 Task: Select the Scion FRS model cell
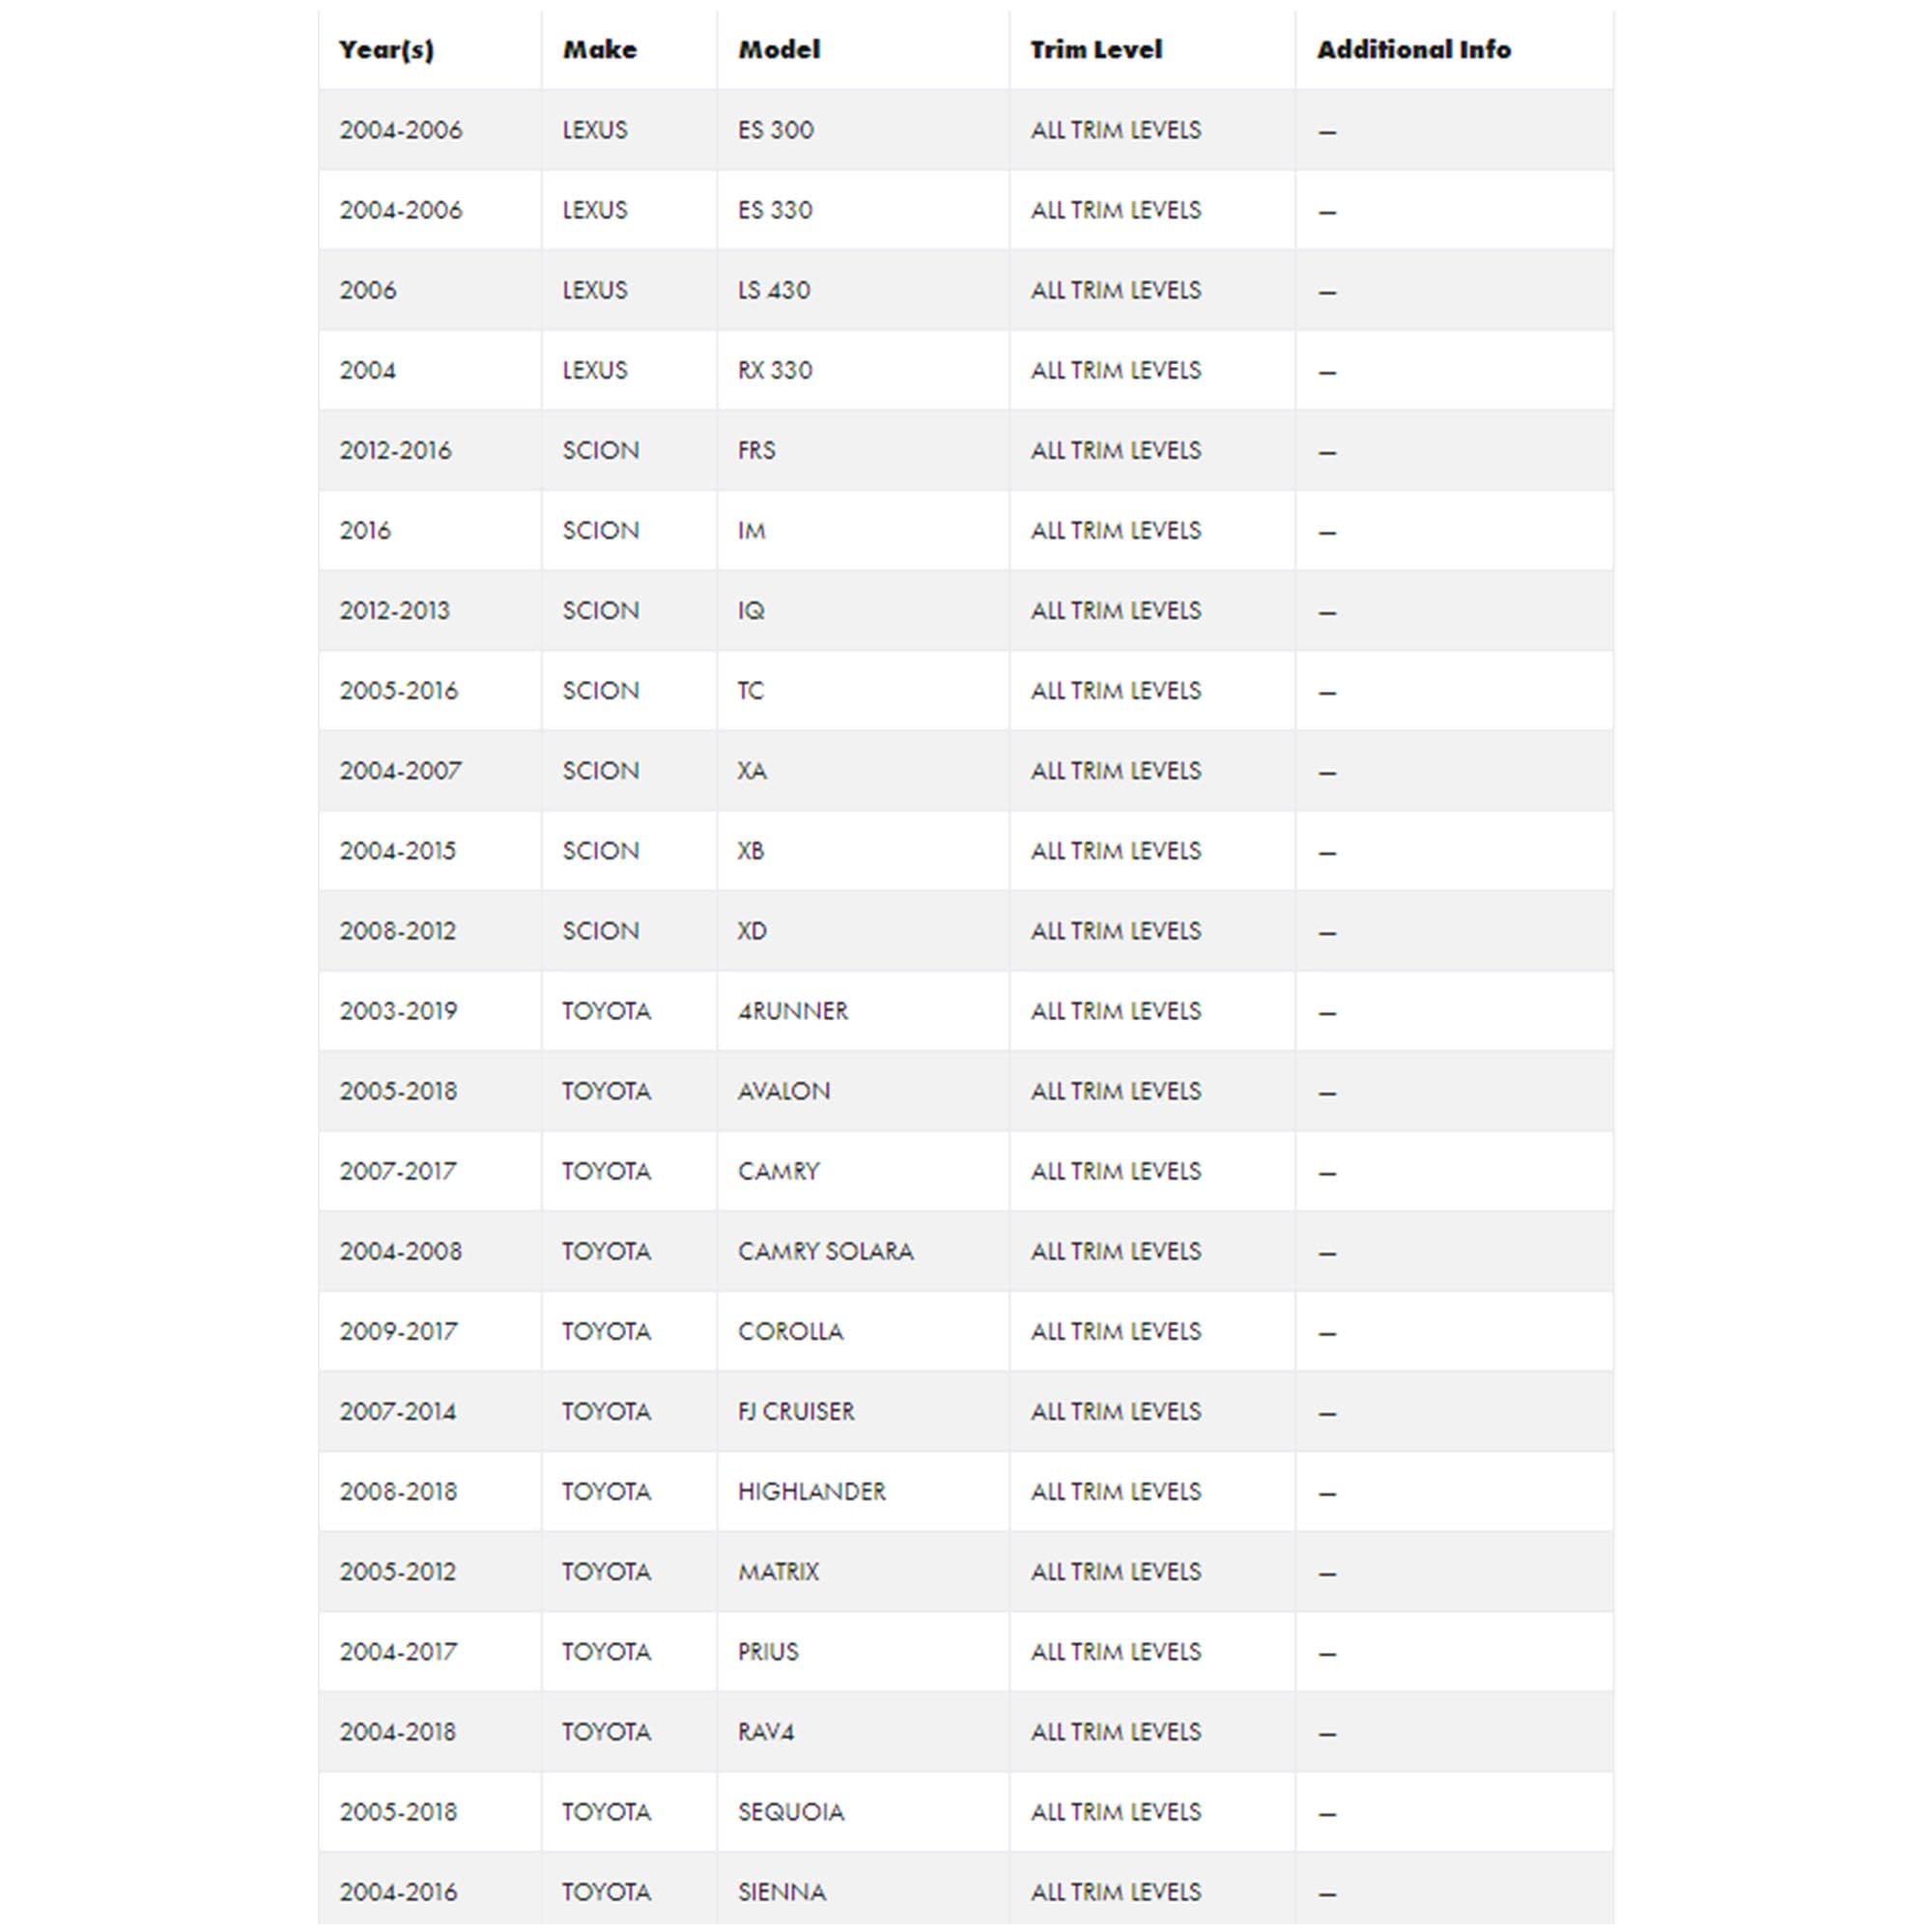756,450
